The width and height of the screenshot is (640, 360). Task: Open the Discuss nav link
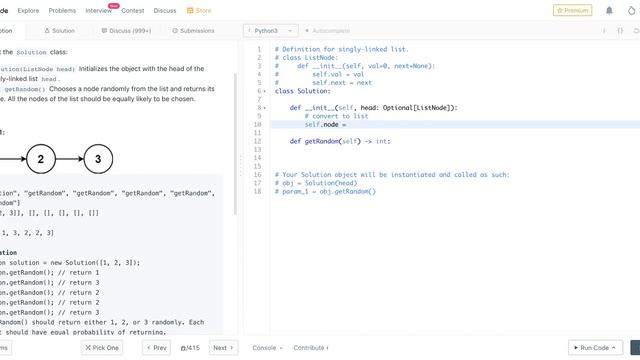click(165, 11)
